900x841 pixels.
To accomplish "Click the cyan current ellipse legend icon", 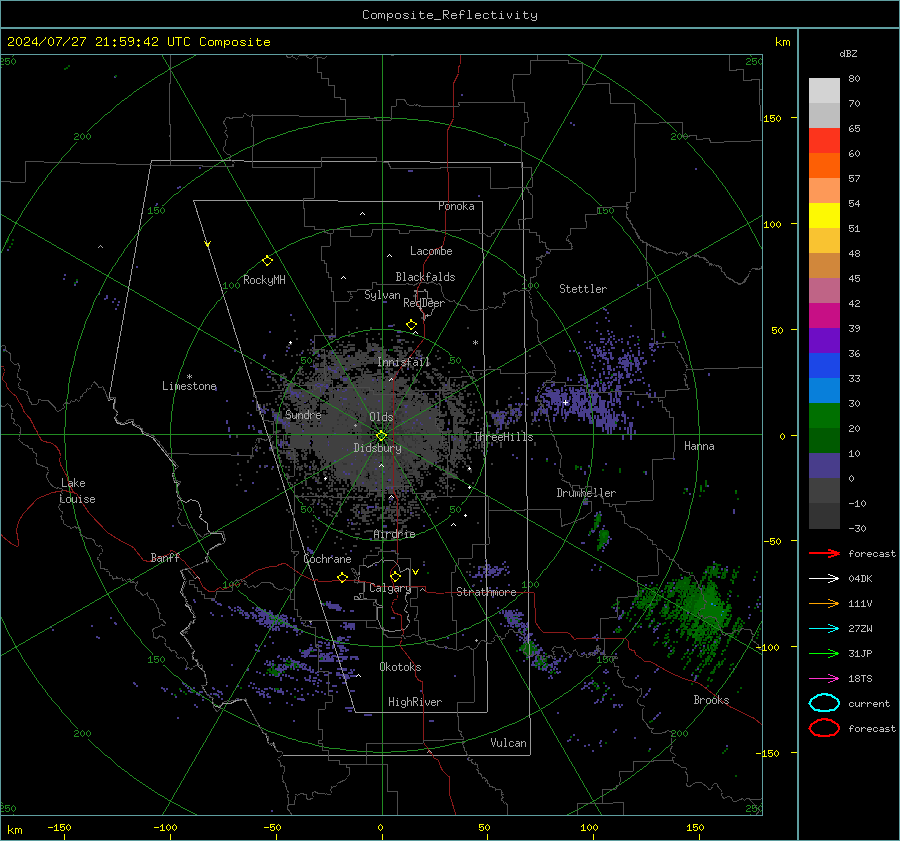I will (824, 703).
